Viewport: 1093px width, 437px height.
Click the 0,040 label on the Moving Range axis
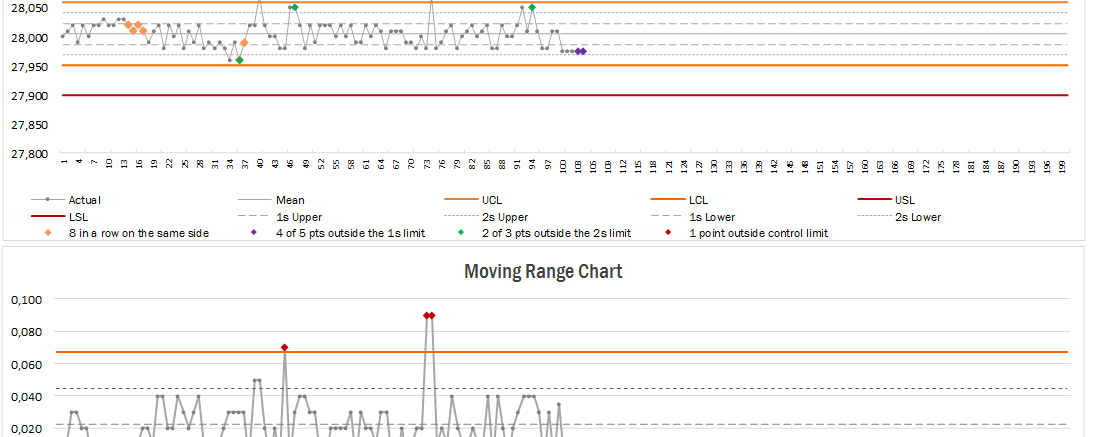coord(26,397)
